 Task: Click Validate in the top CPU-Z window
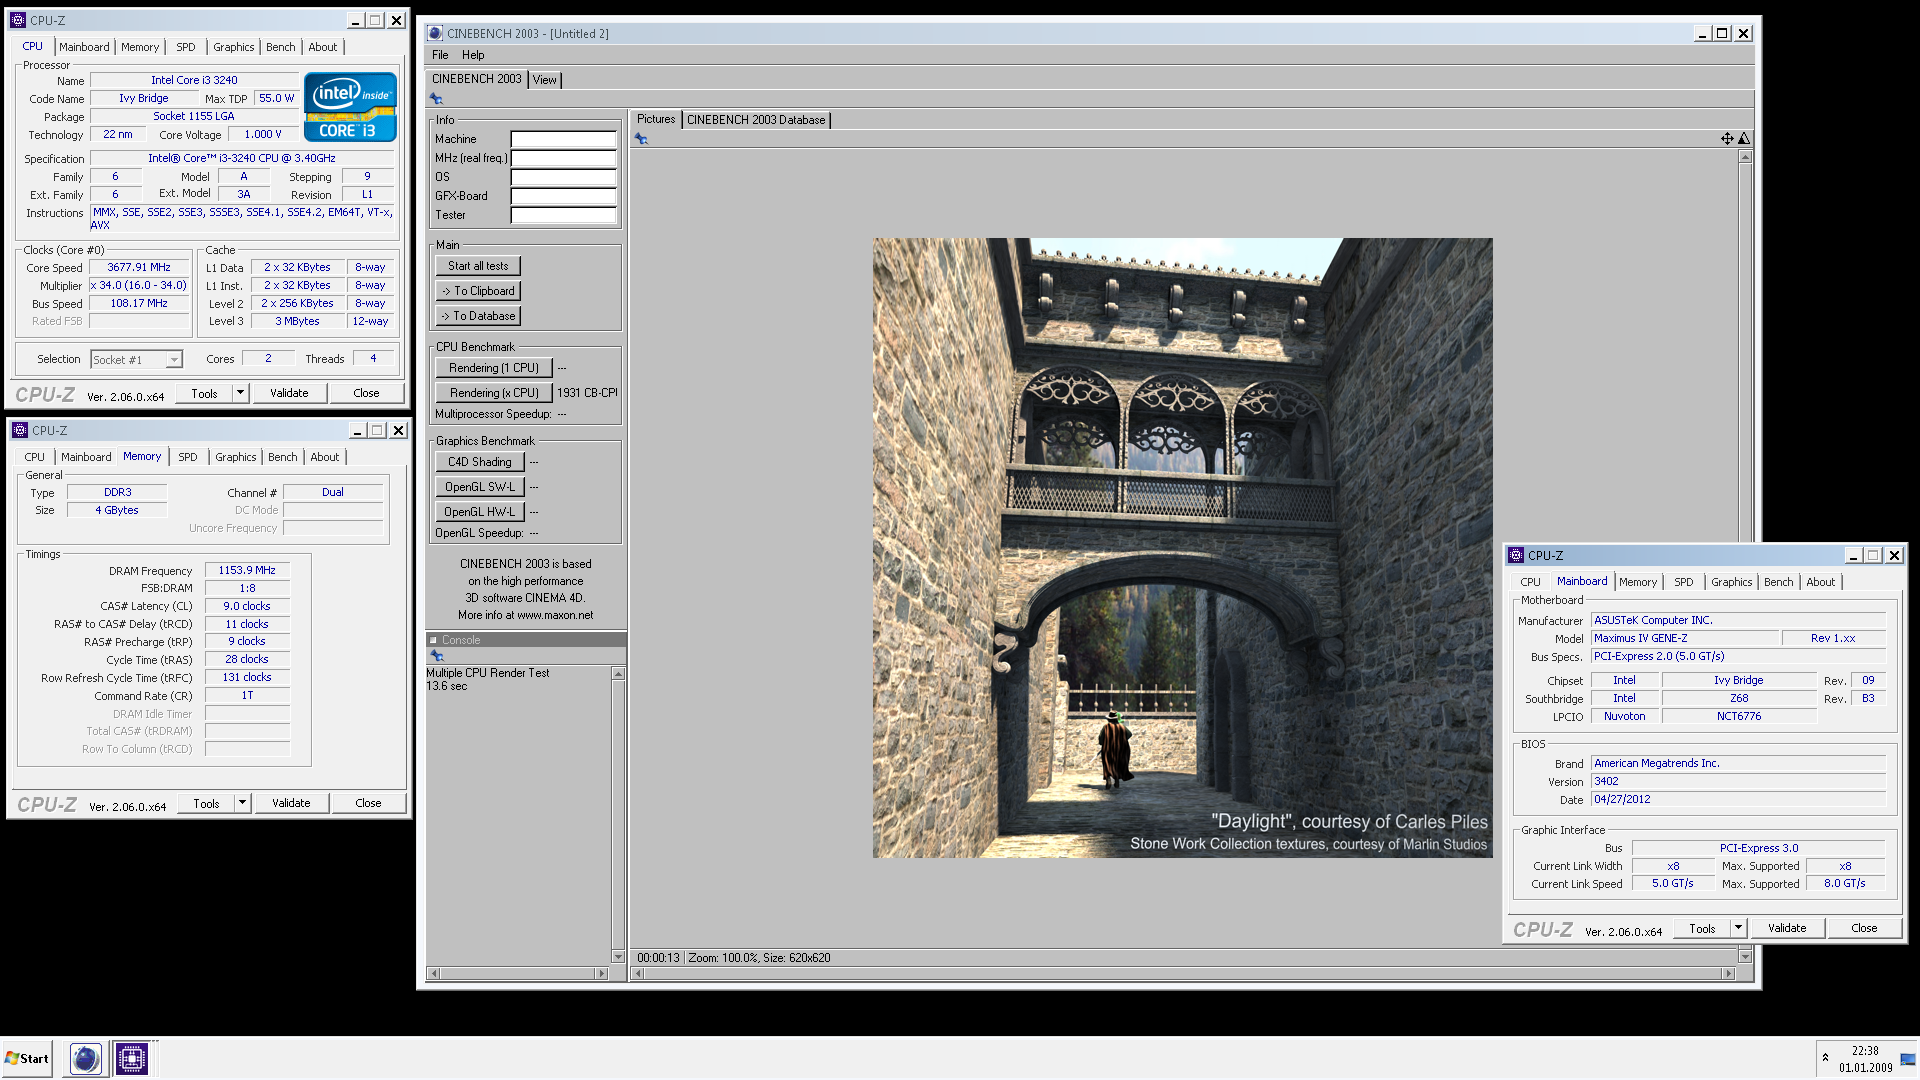pyautogui.click(x=289, y=393)
